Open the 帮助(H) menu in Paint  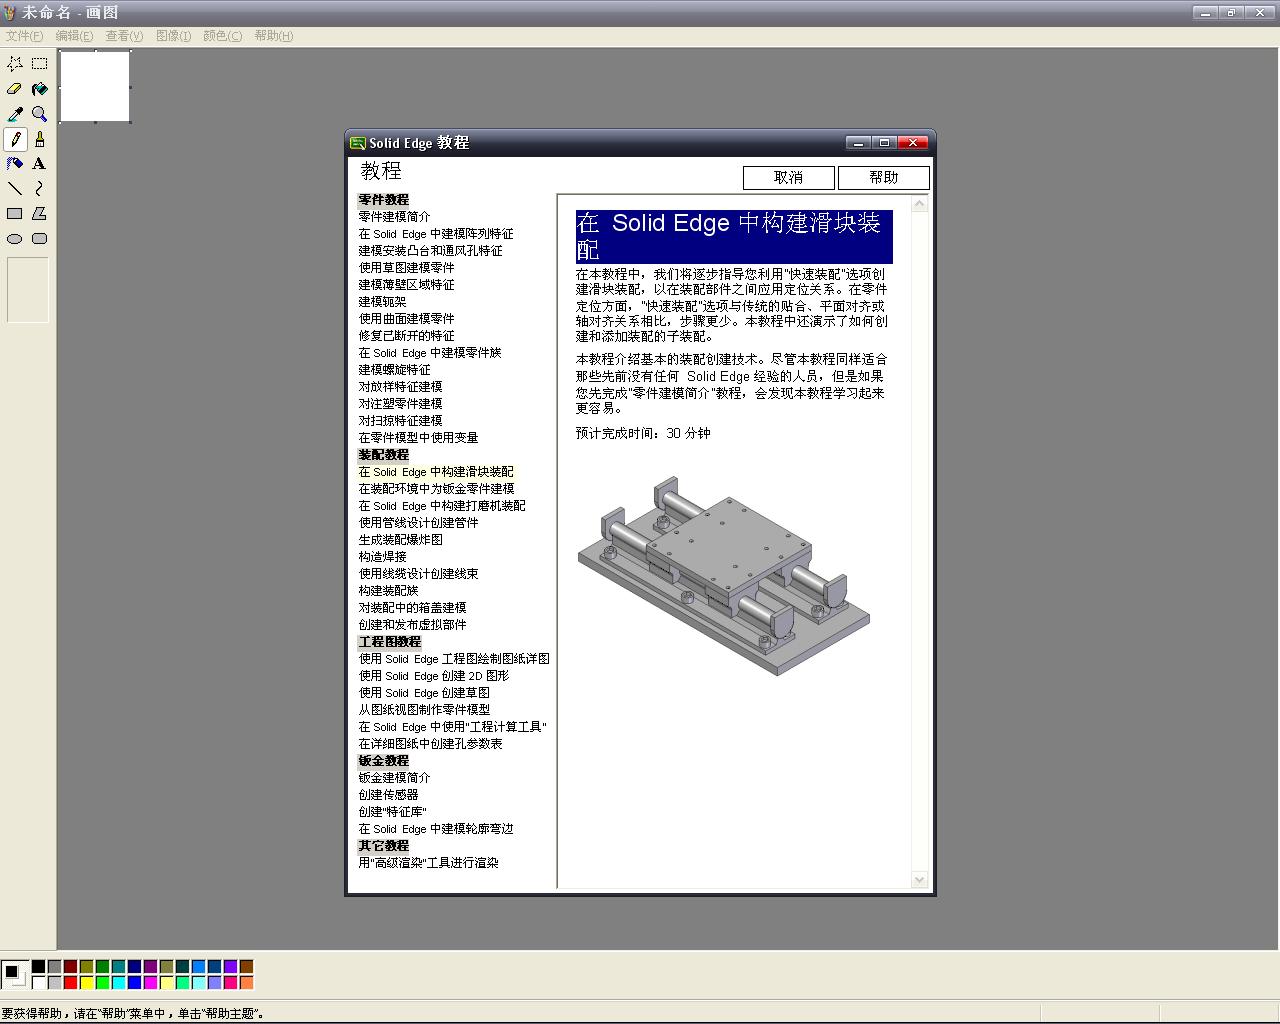pos(273,36)
